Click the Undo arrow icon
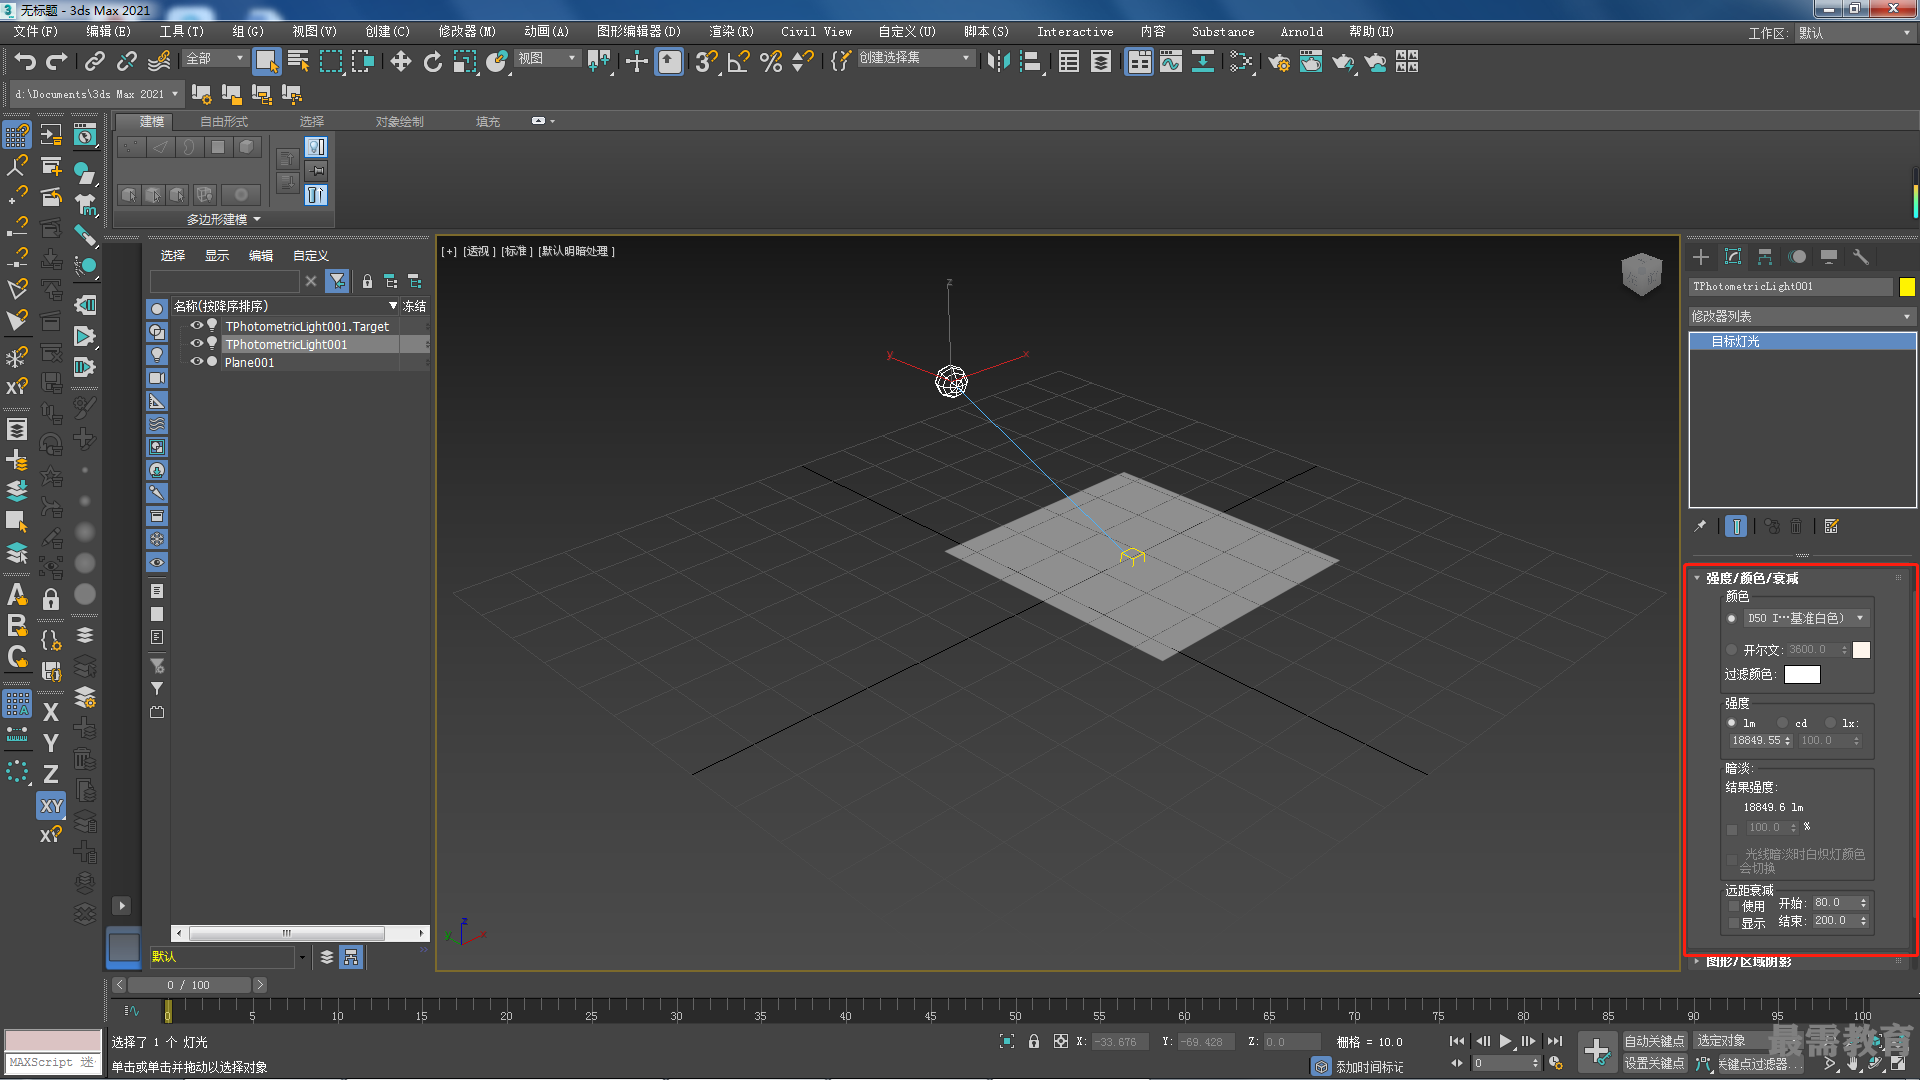Screen dimensions: 1920x1080 pyautogui.click(x=25, y=62)
